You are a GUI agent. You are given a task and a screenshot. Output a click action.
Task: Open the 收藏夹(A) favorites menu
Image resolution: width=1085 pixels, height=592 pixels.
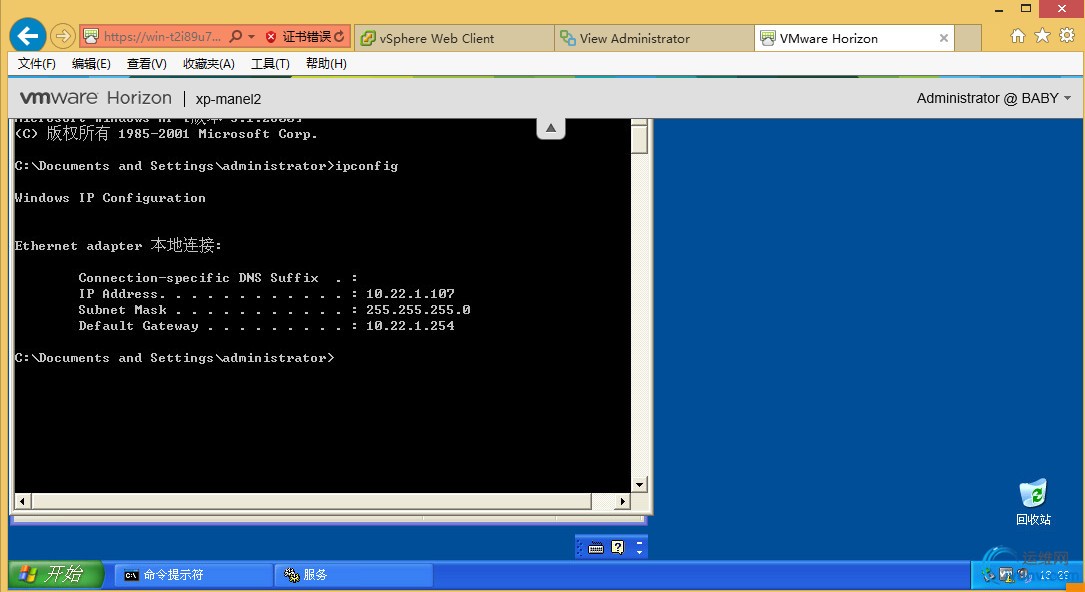point(209,64)
